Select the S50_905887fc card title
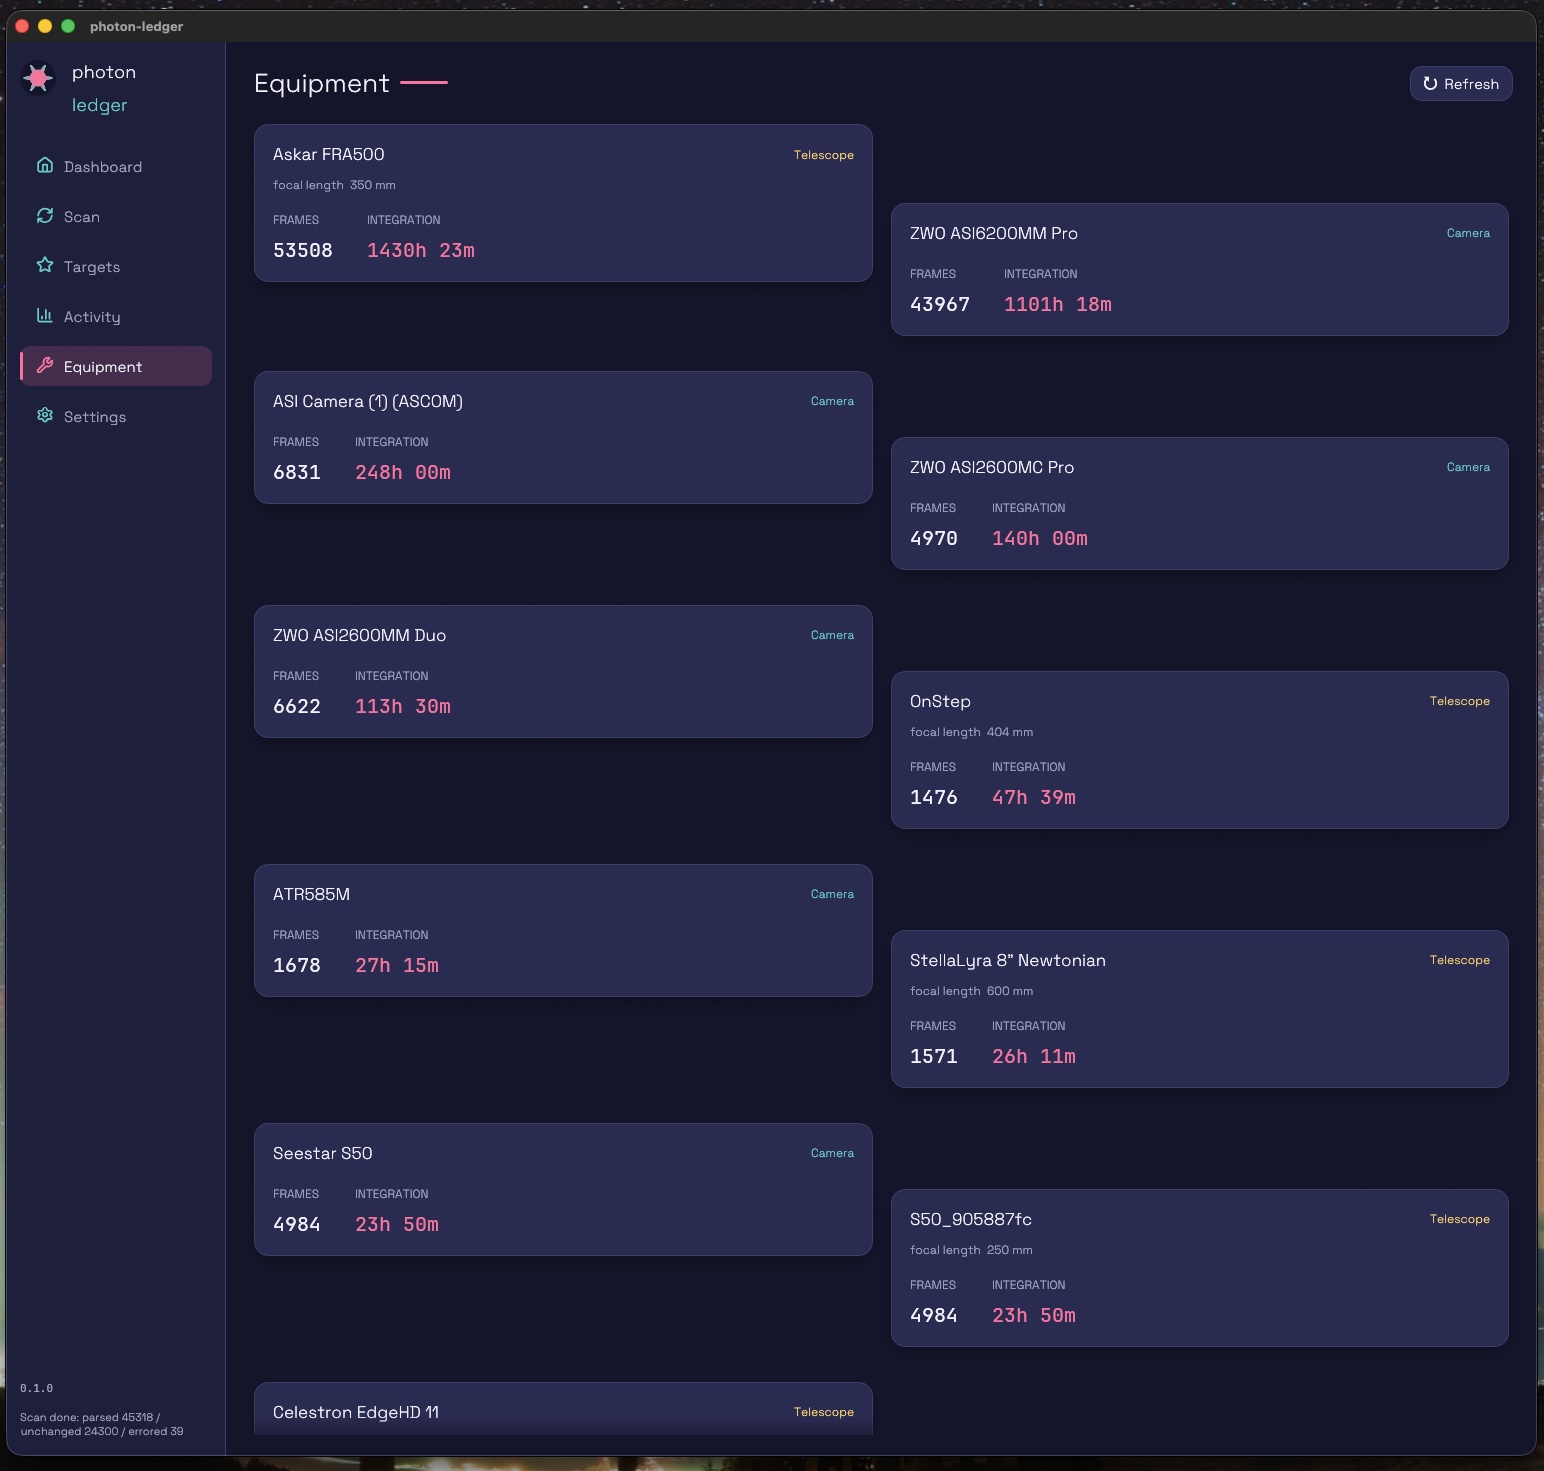This screenshot has width=1544, height=1471. 971,1219
